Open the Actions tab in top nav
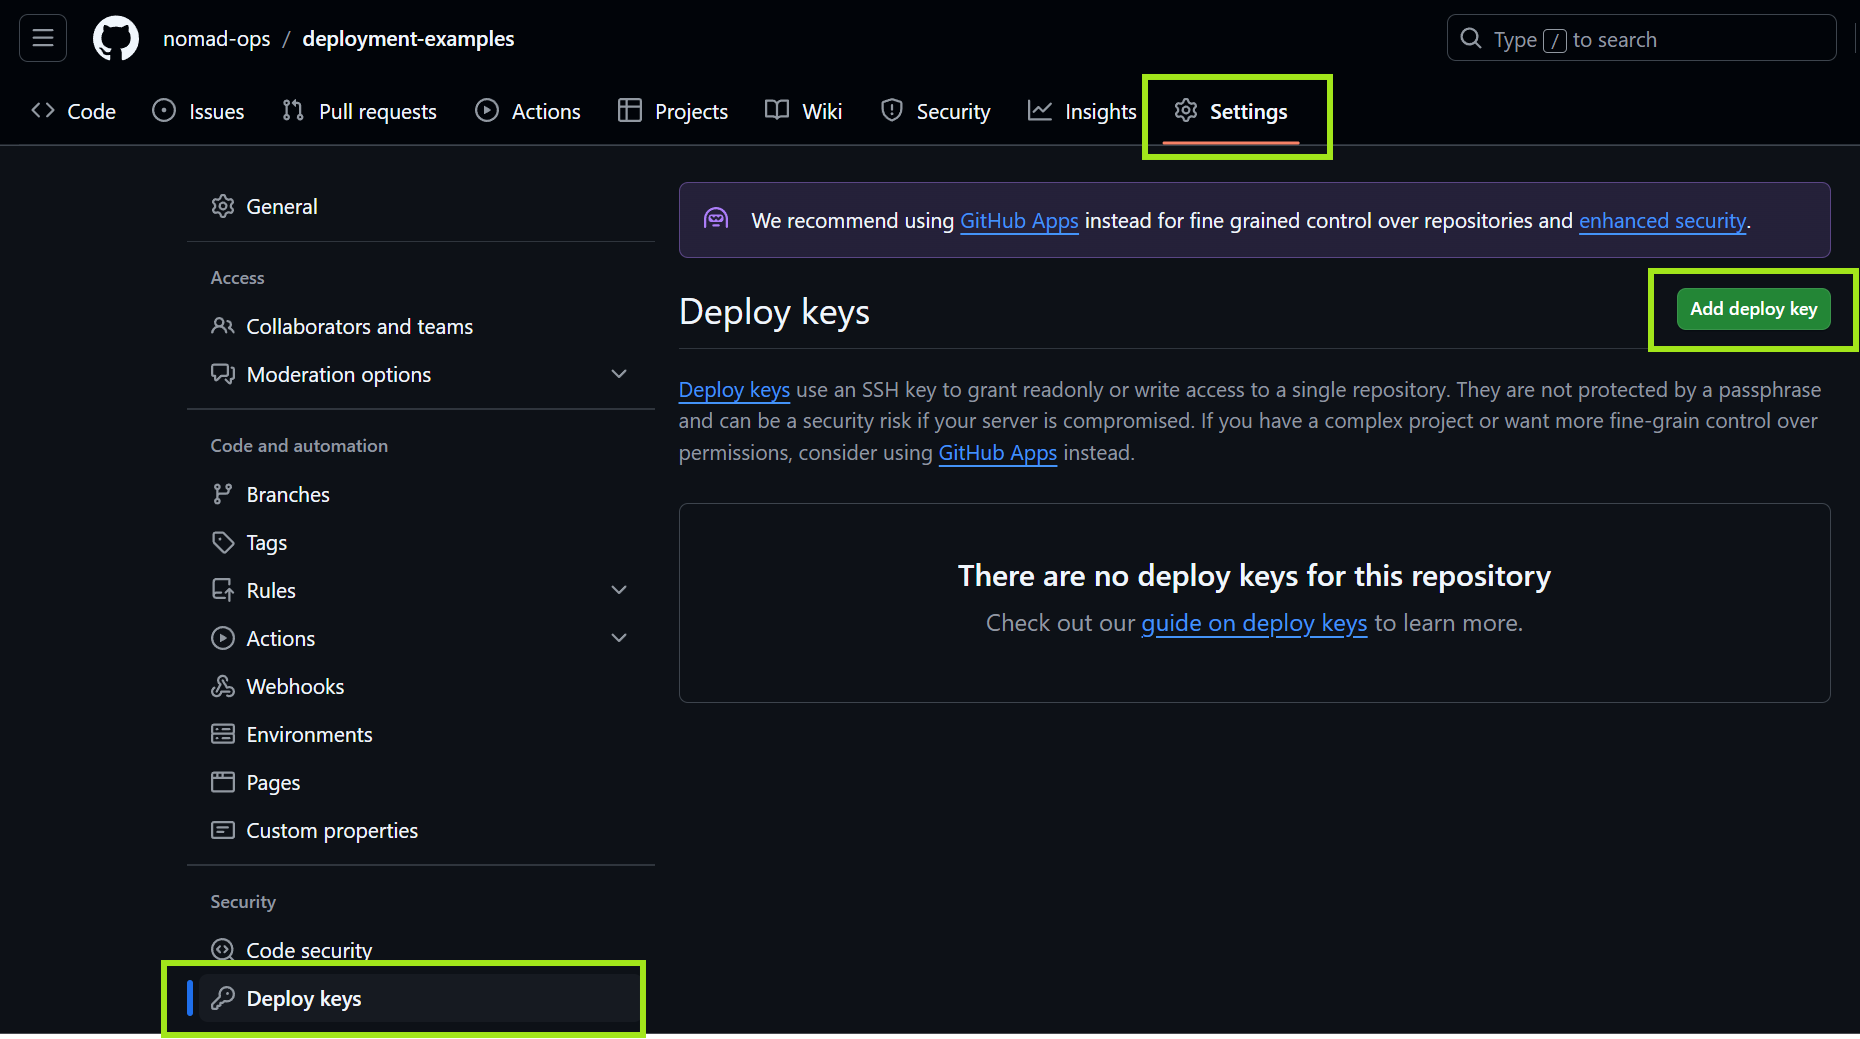The width and height of the screenshot is (1860, 1039). tap(528, 111)
